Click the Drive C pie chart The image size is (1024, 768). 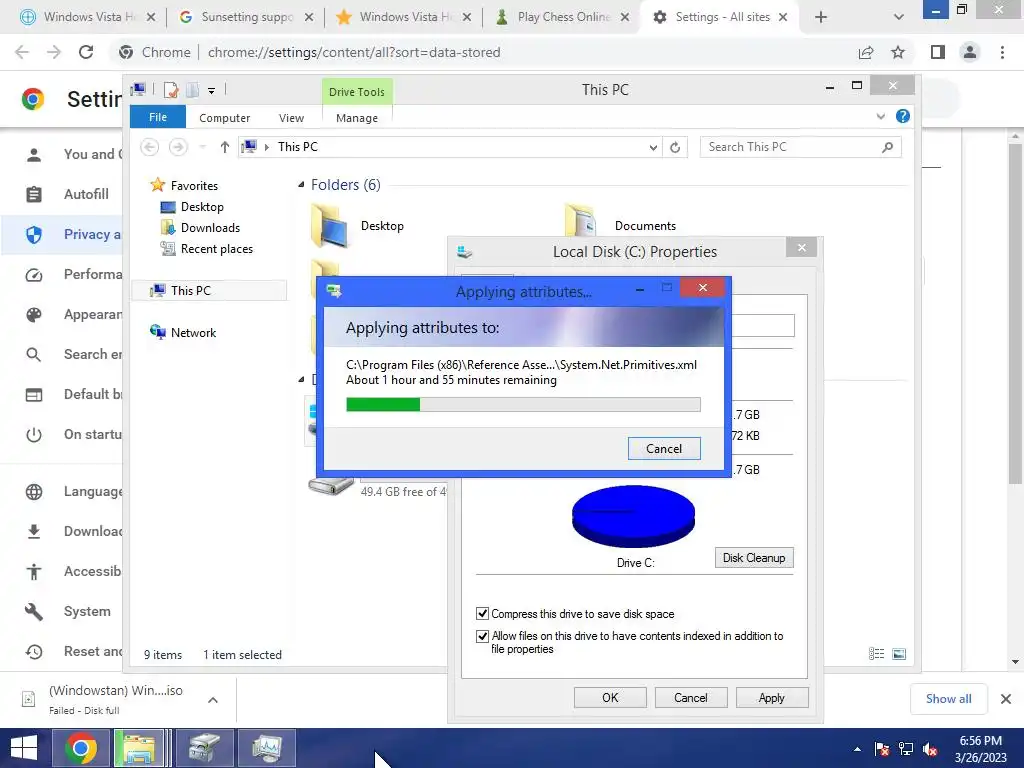(633, 516)
